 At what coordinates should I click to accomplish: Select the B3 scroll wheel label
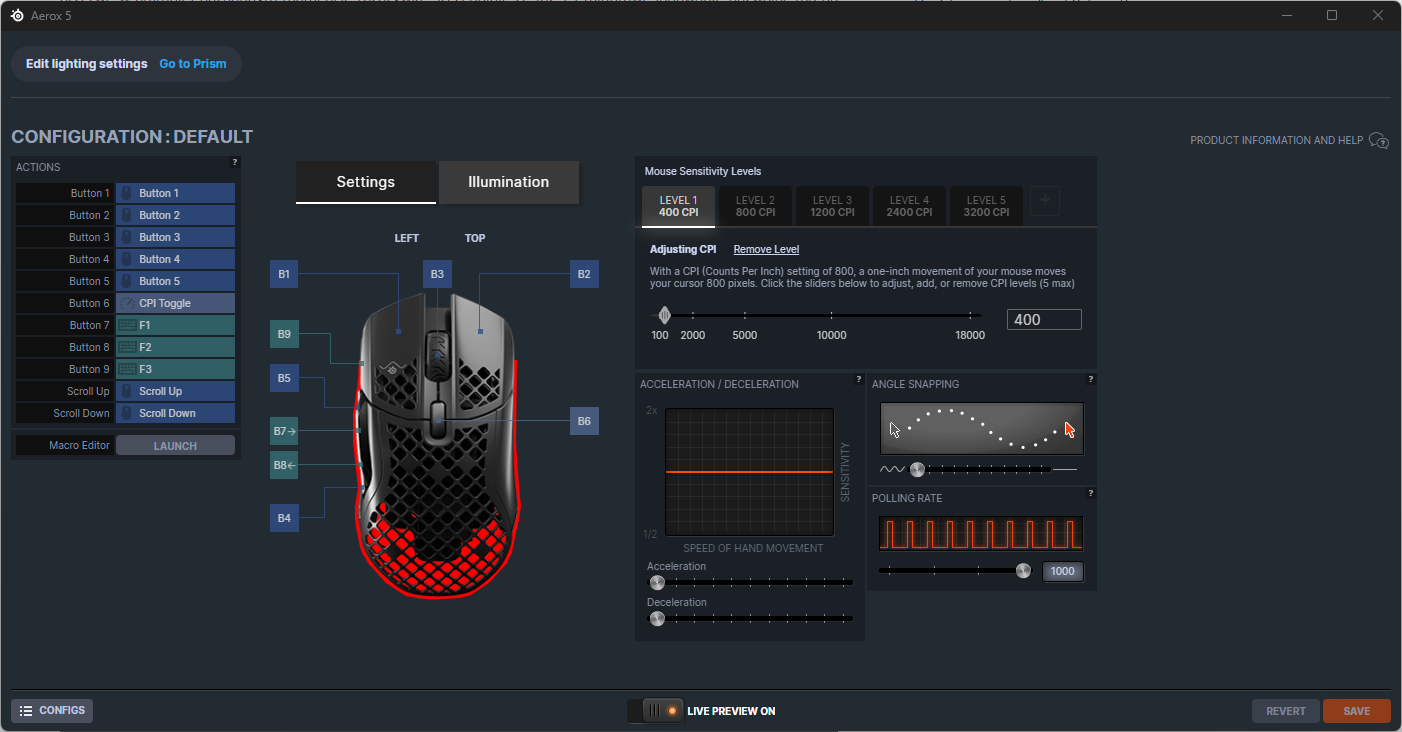(x=437, y=274)
